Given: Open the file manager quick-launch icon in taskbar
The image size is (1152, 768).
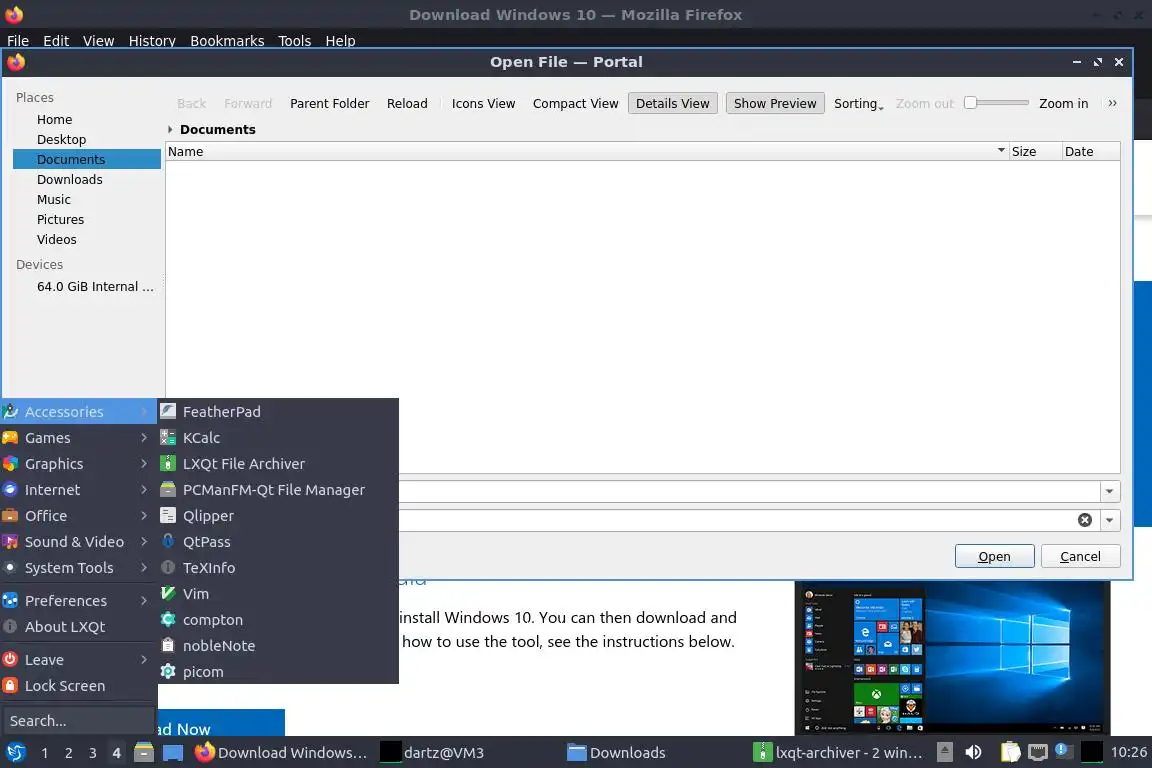Looking at the screenshot, I should pos(144,753).
